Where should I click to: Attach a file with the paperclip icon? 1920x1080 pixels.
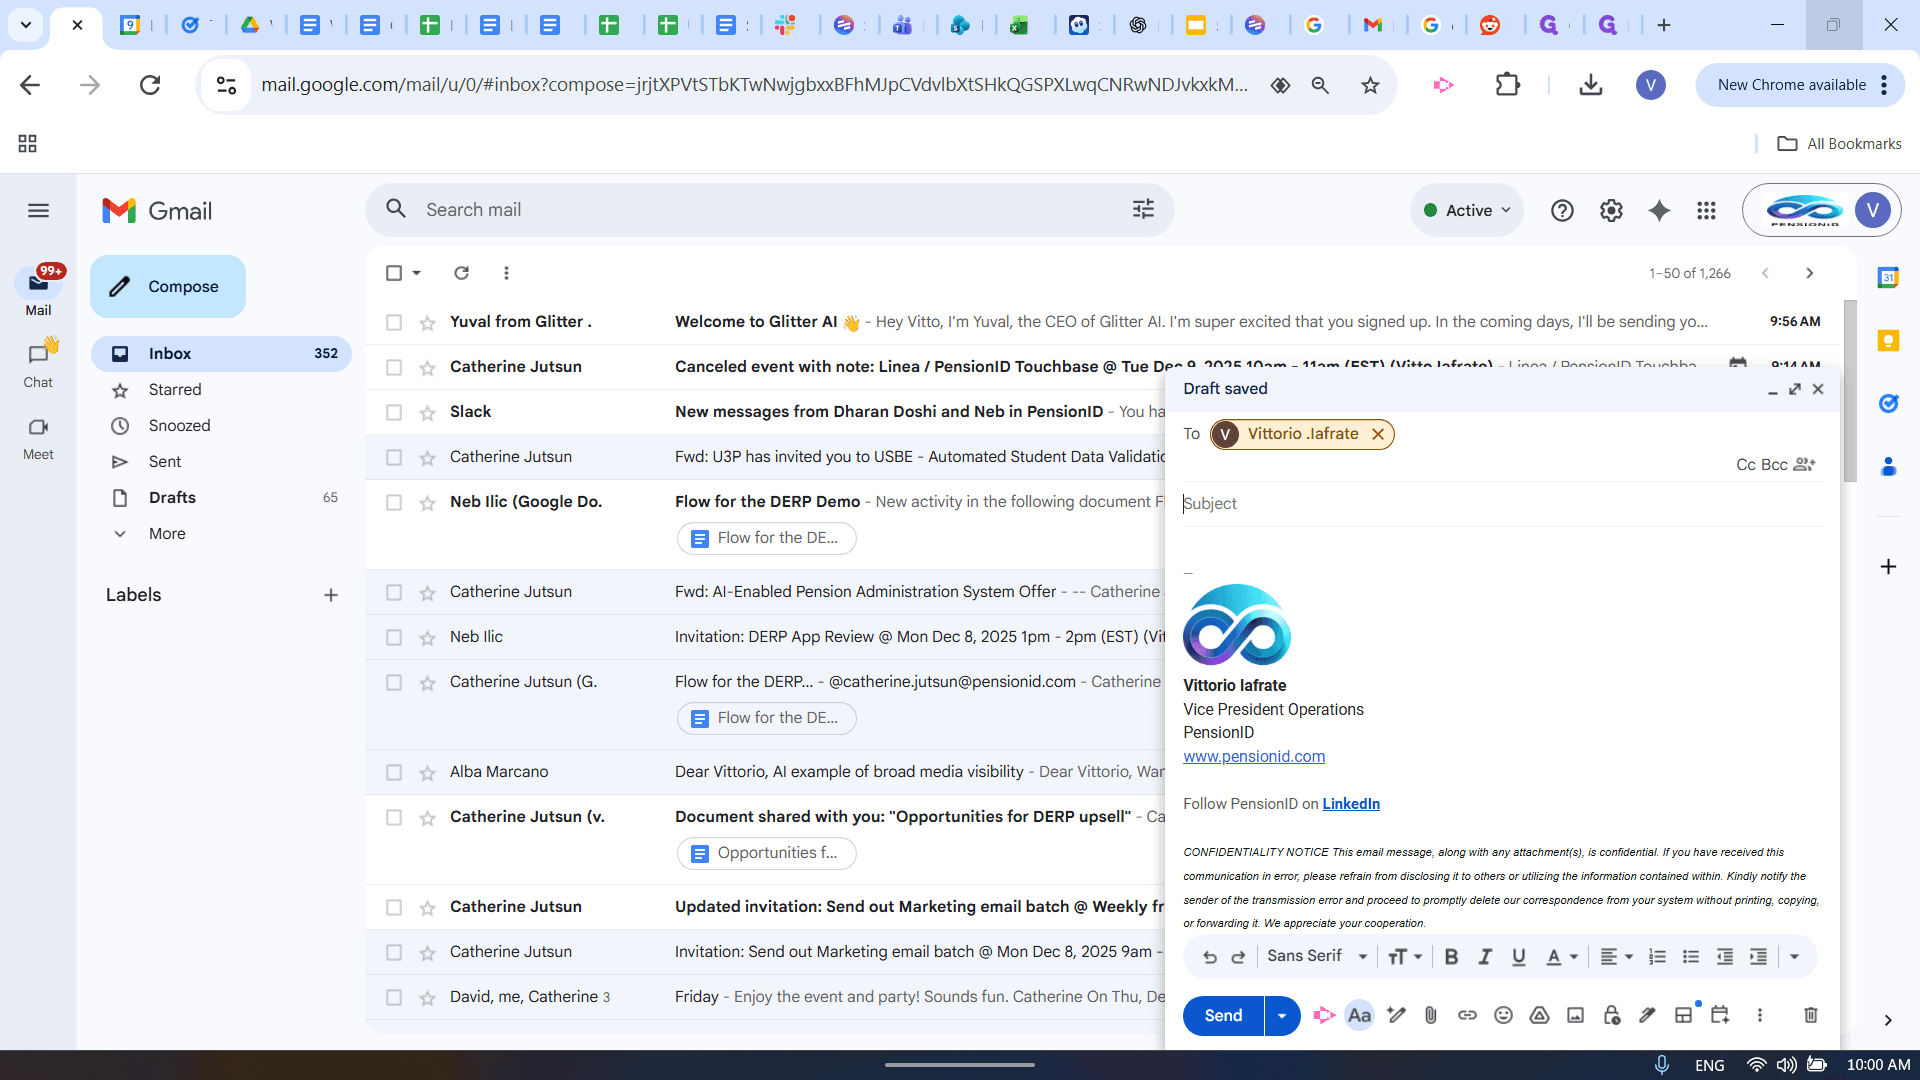(x=1431, y=1015)
